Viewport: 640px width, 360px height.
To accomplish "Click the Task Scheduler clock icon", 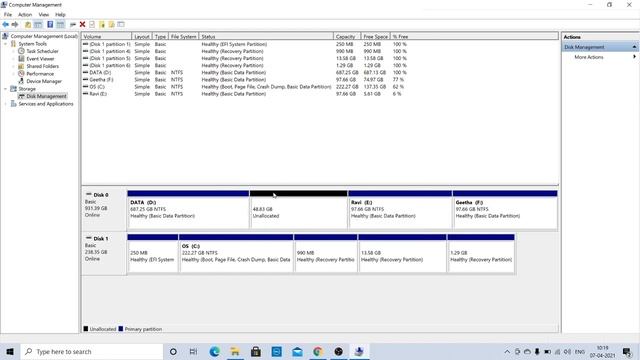I will point(21,51).
